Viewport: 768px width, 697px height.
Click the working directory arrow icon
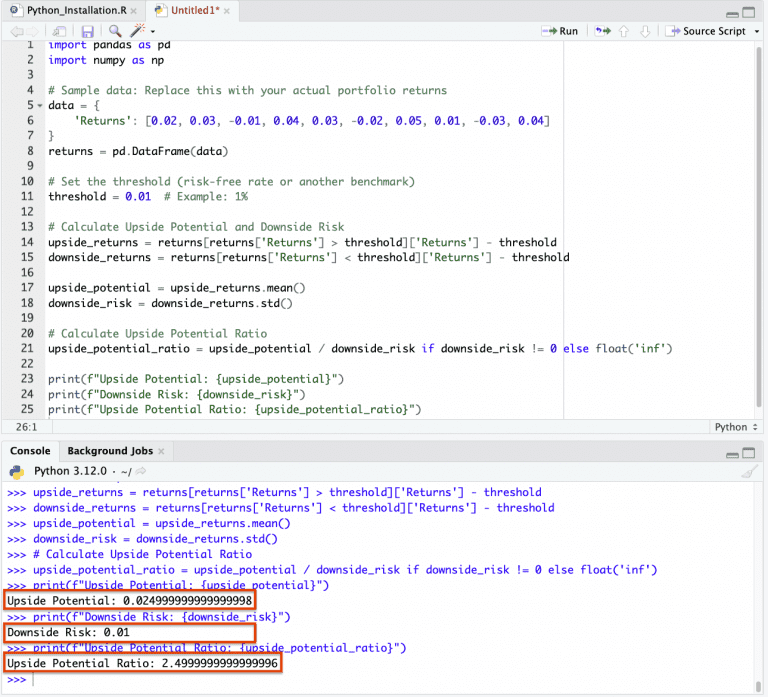pyautogui.click(x=141, y=471)
